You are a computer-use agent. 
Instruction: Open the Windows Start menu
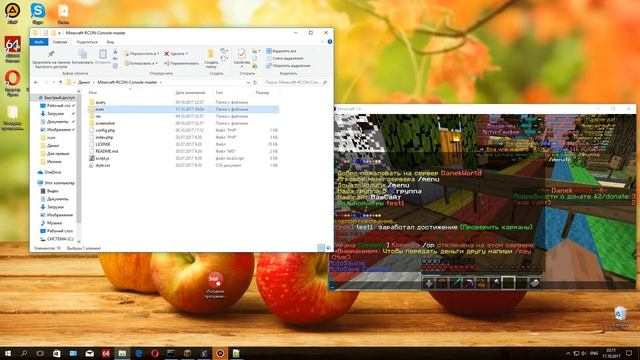pyautogui.click(x=7, y=353)
